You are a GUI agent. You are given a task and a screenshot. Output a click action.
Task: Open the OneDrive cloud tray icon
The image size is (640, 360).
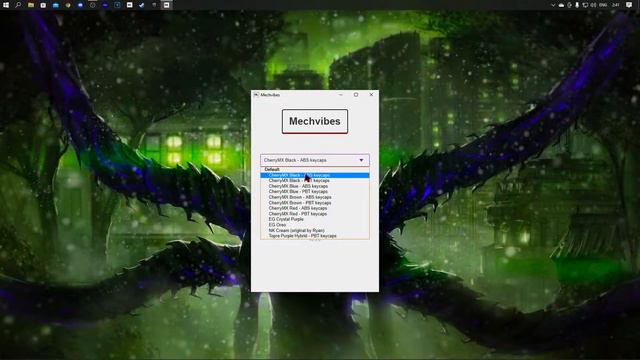tap(561, 5)
